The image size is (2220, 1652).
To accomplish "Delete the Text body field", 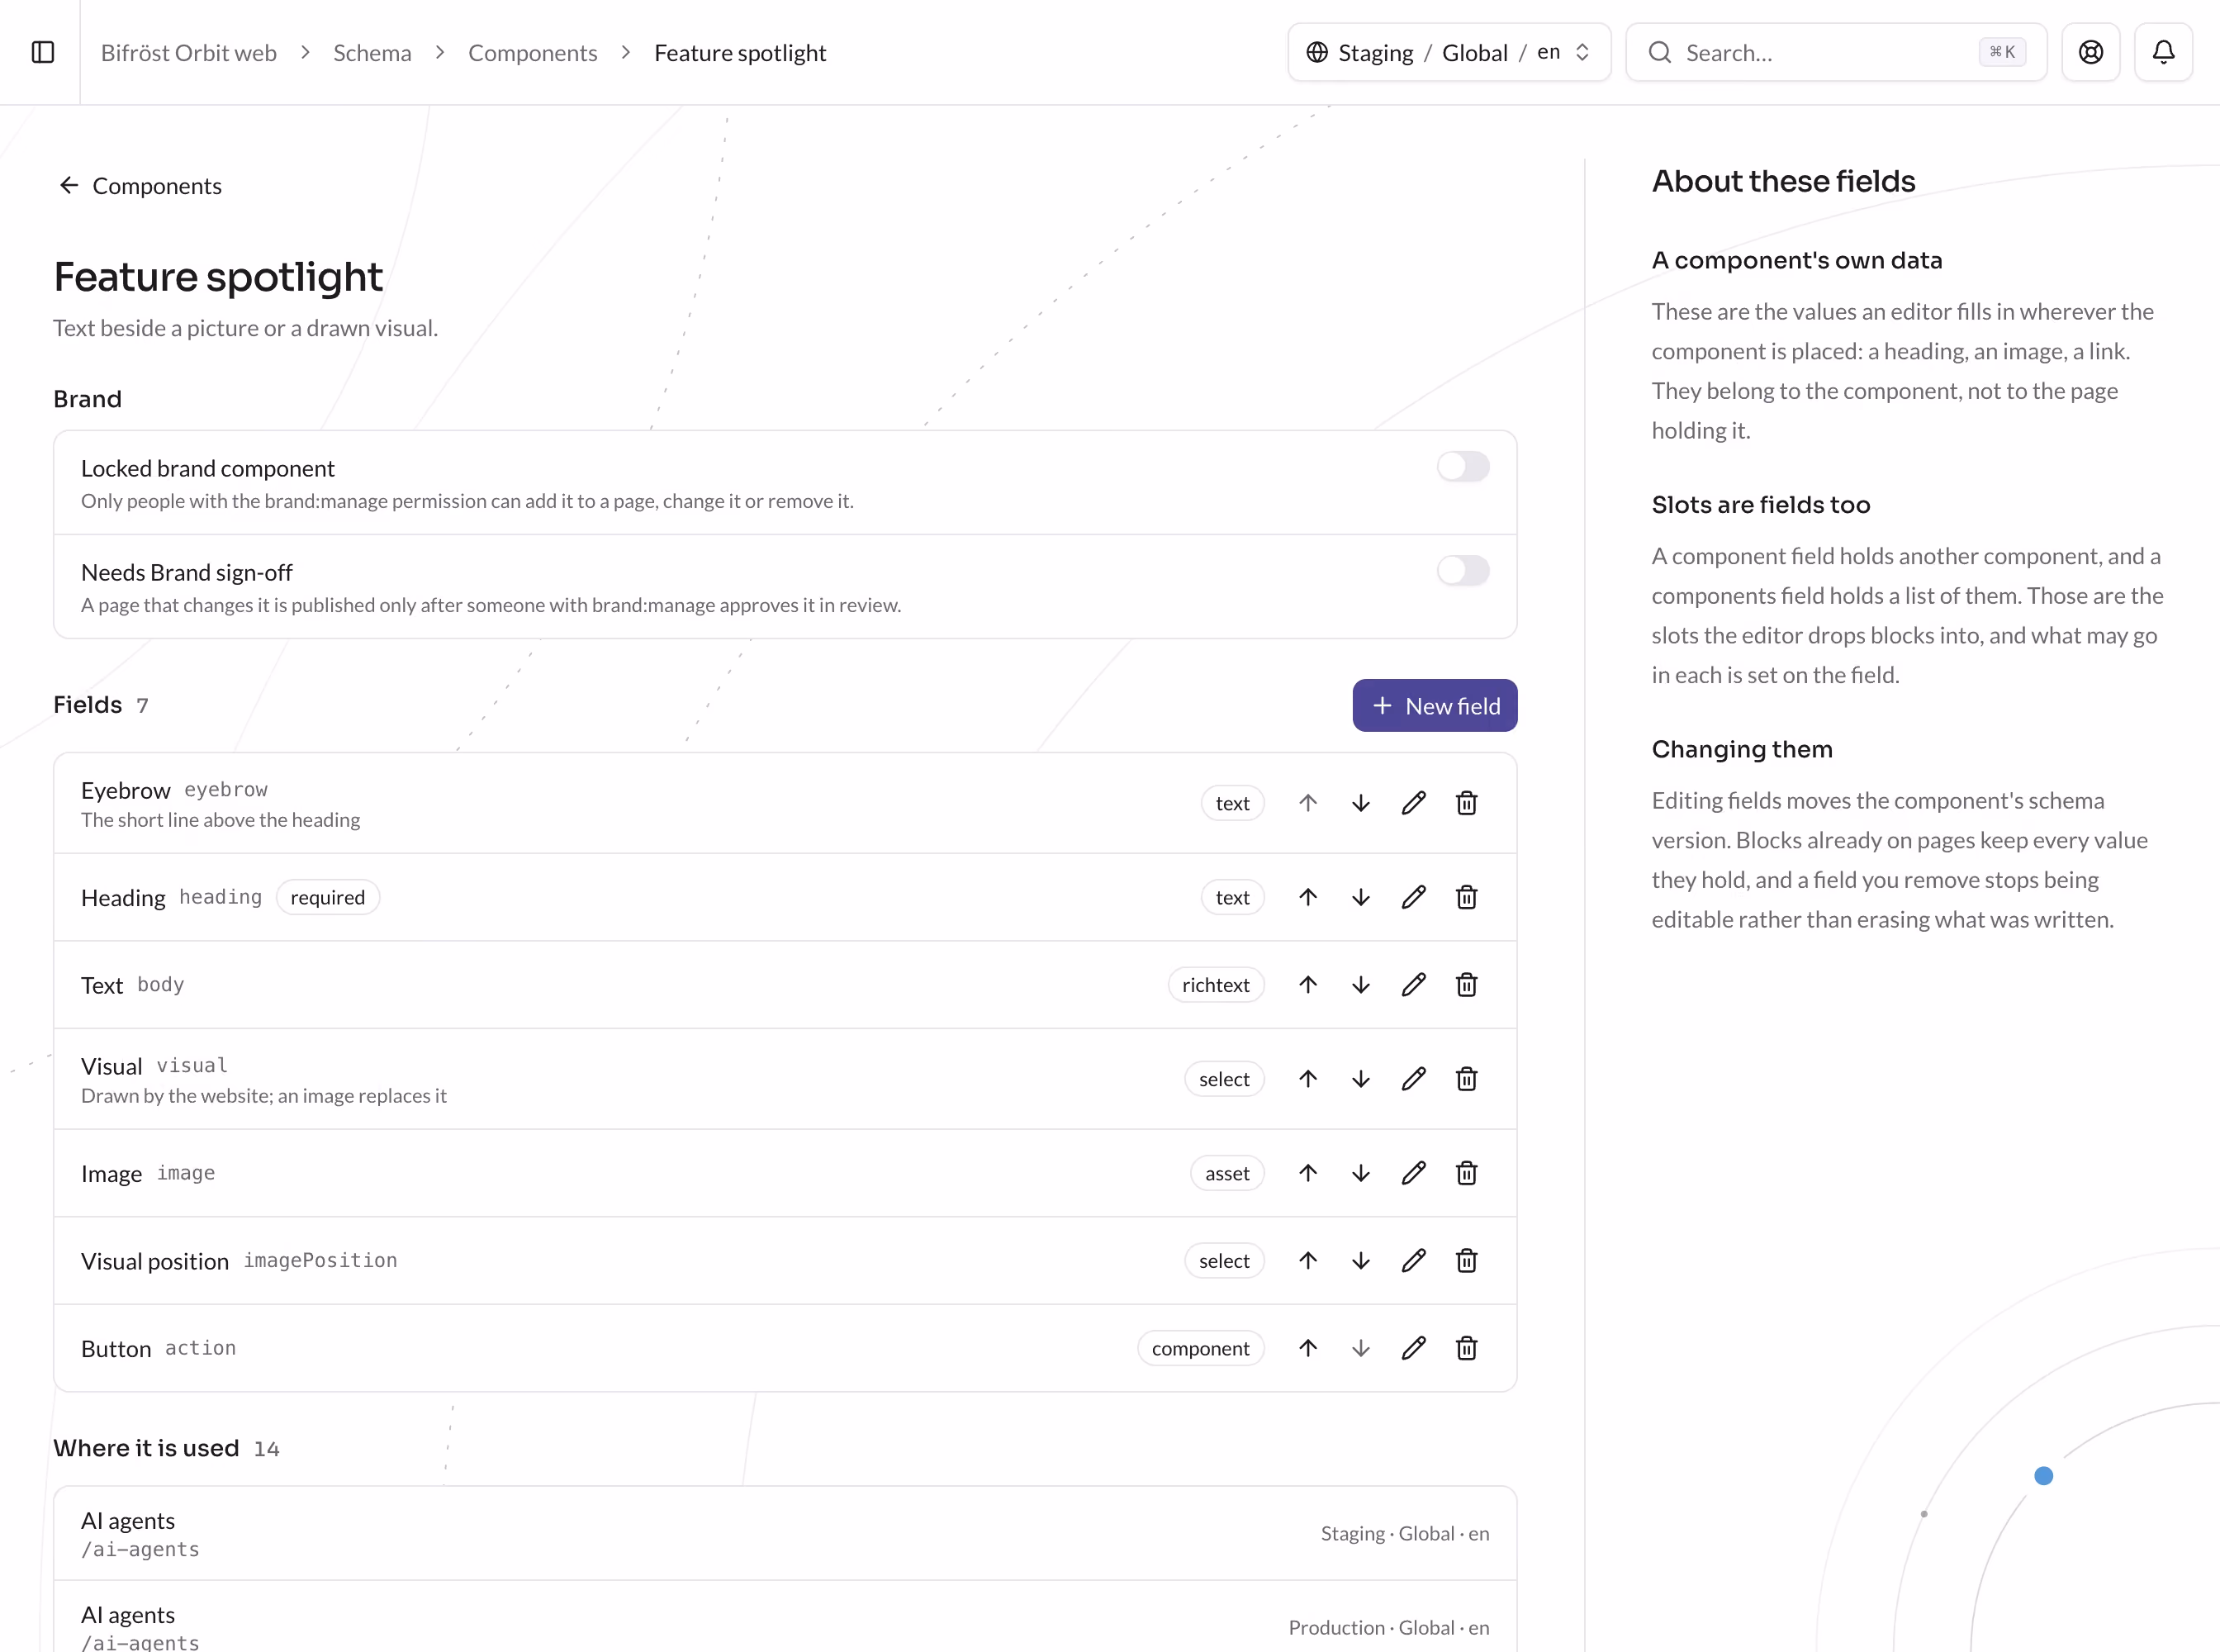I will (x=1466, y=985).
